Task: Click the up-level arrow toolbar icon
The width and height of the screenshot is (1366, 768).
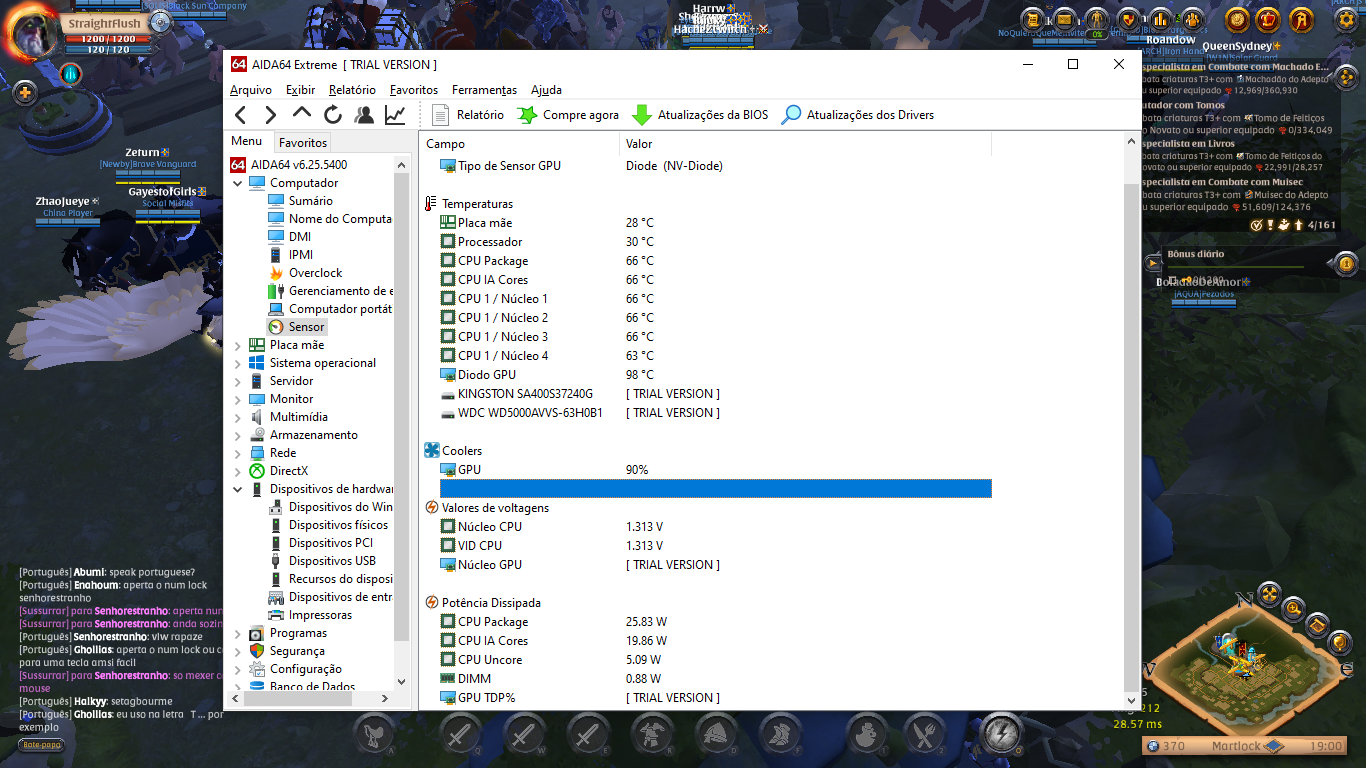Action: pos(301,113)
